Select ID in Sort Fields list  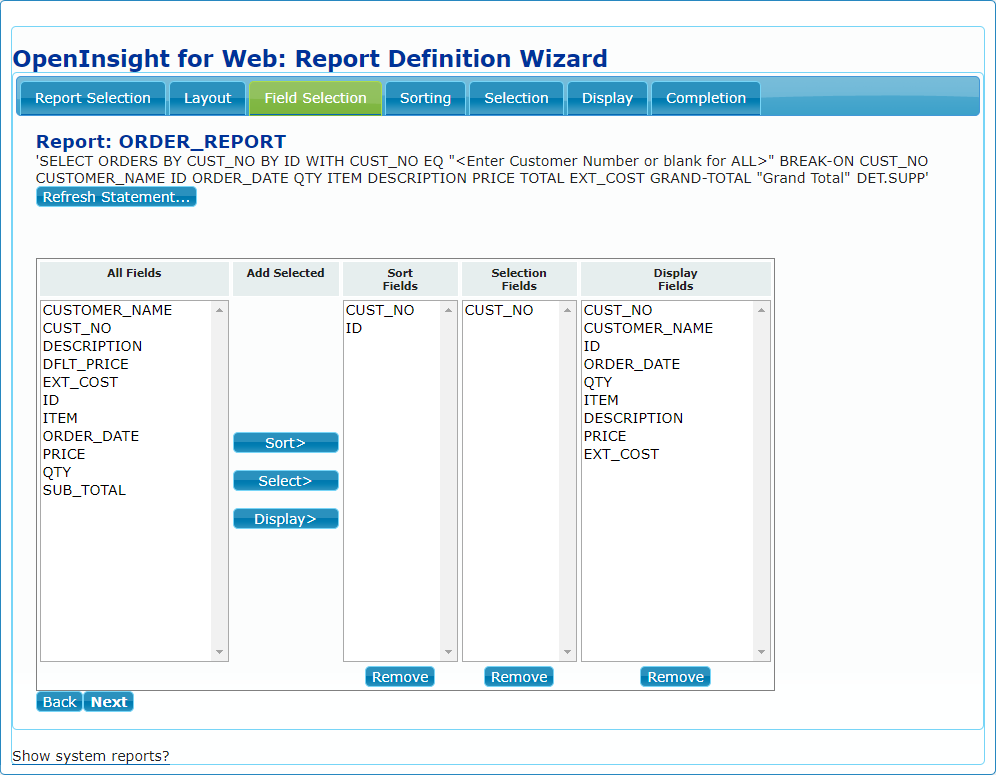coord(393,328)
